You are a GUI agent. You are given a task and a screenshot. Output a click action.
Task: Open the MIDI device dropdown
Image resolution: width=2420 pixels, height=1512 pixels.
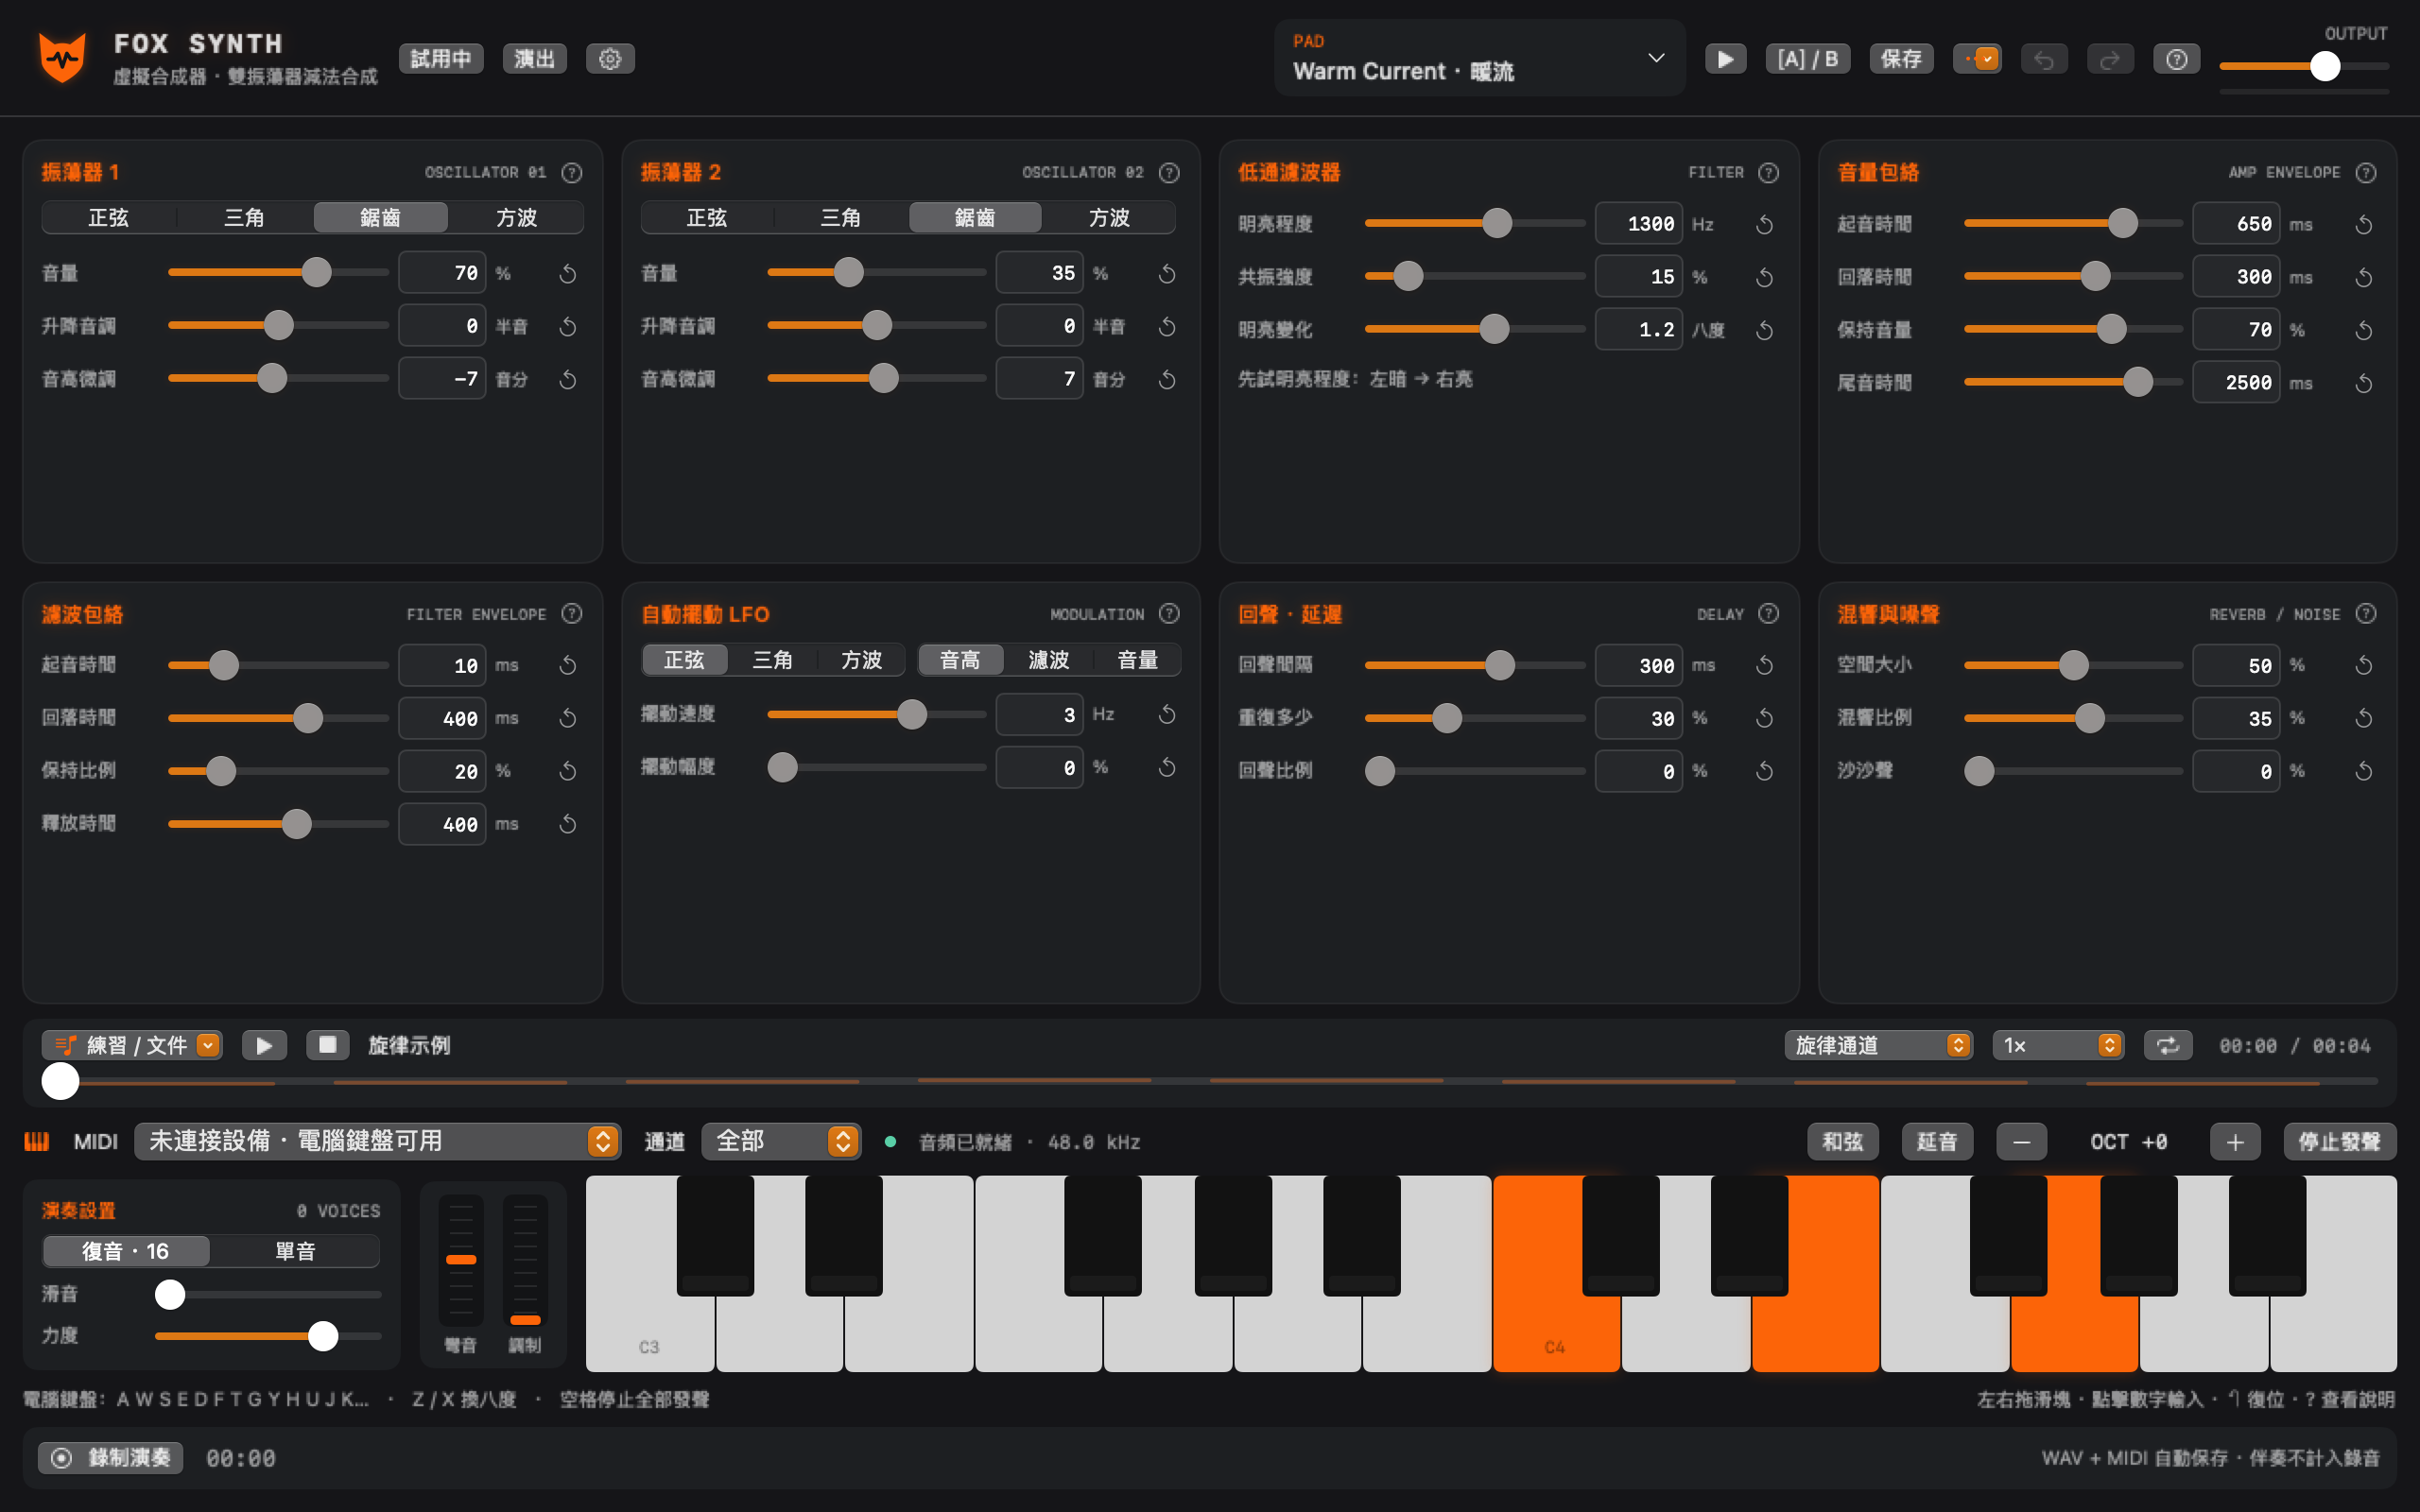pyautogui.click(x=377, y=1141)
